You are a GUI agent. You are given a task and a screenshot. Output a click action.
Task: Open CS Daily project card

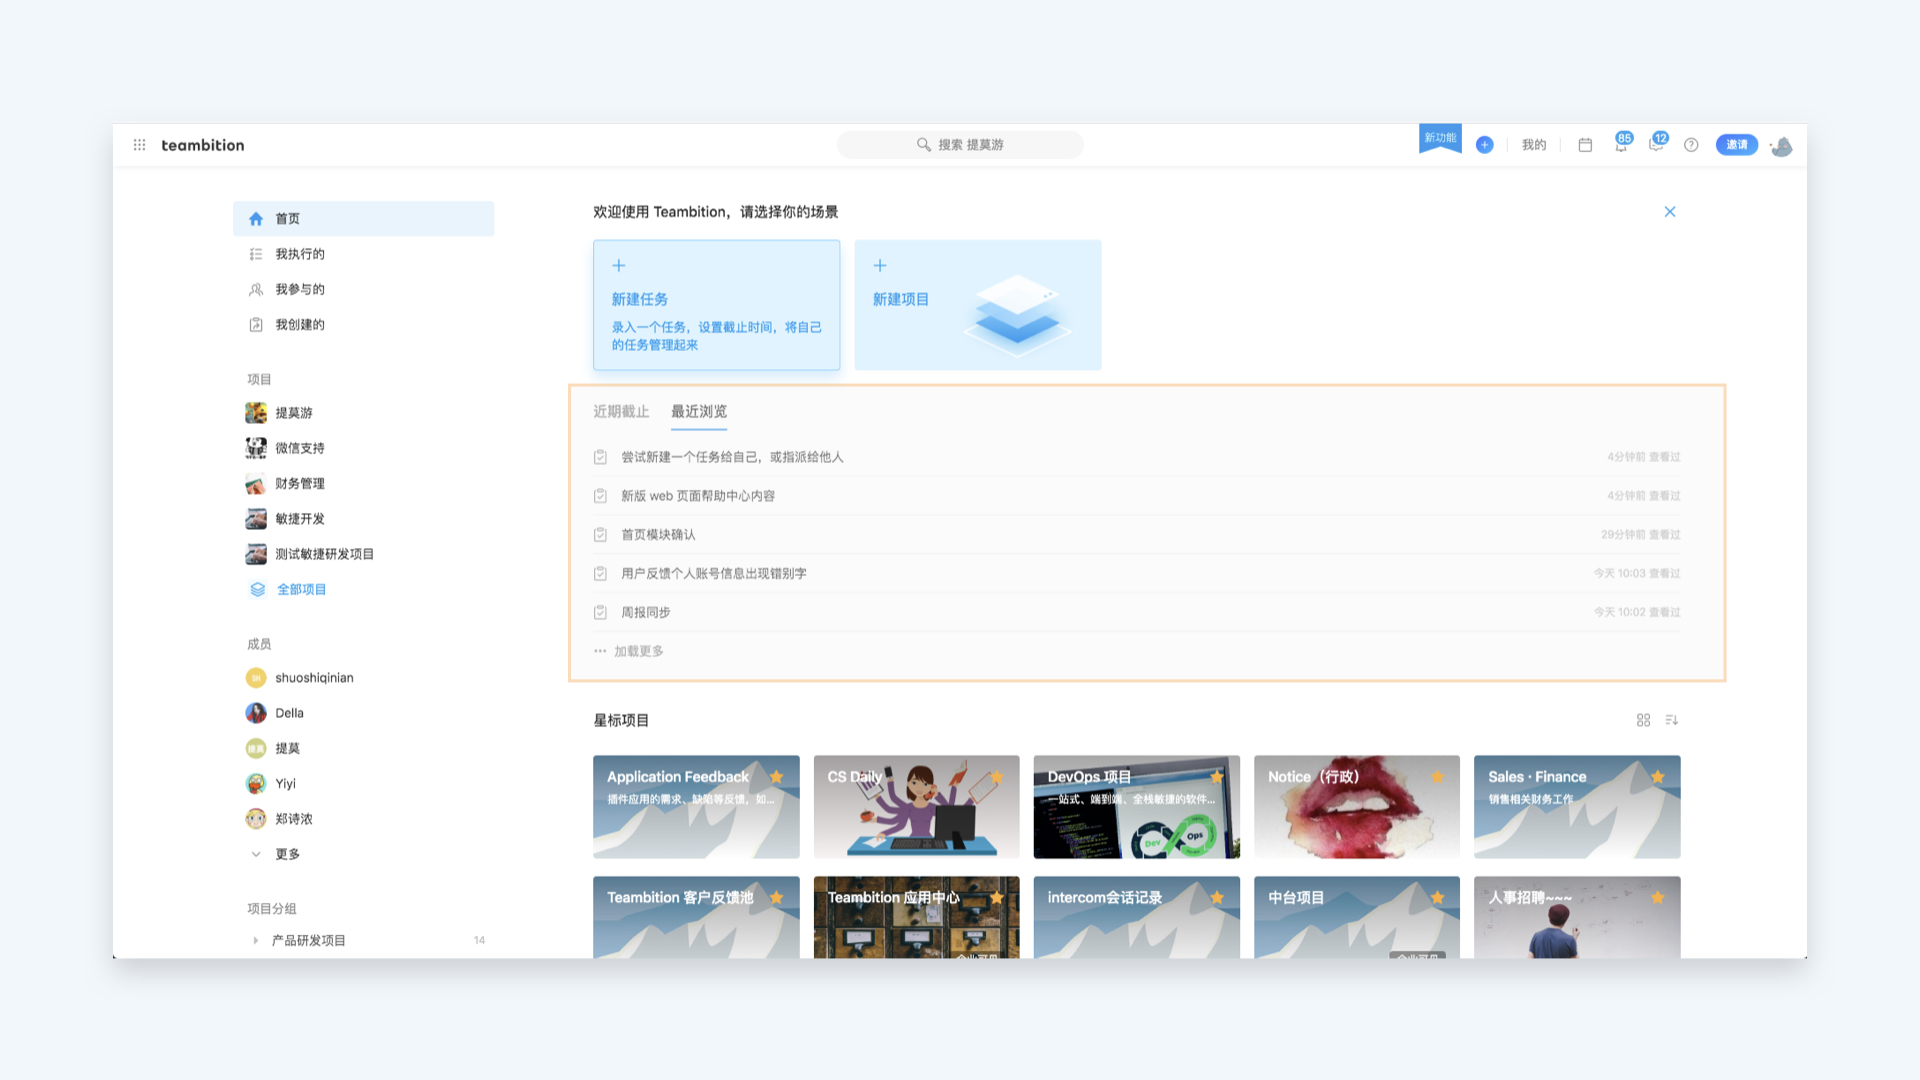pyautogui.click(x=916, y=807)
